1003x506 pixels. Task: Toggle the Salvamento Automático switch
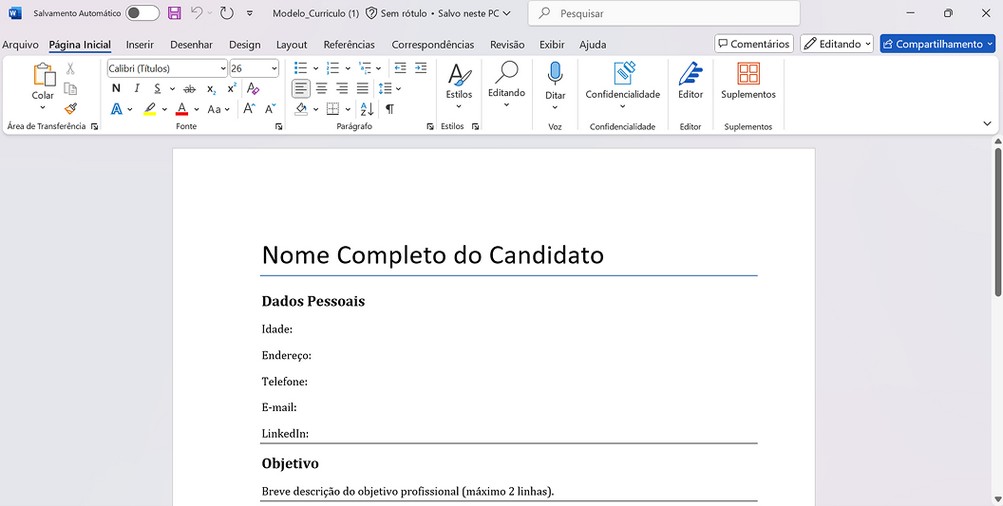click(x=142, y=14)
